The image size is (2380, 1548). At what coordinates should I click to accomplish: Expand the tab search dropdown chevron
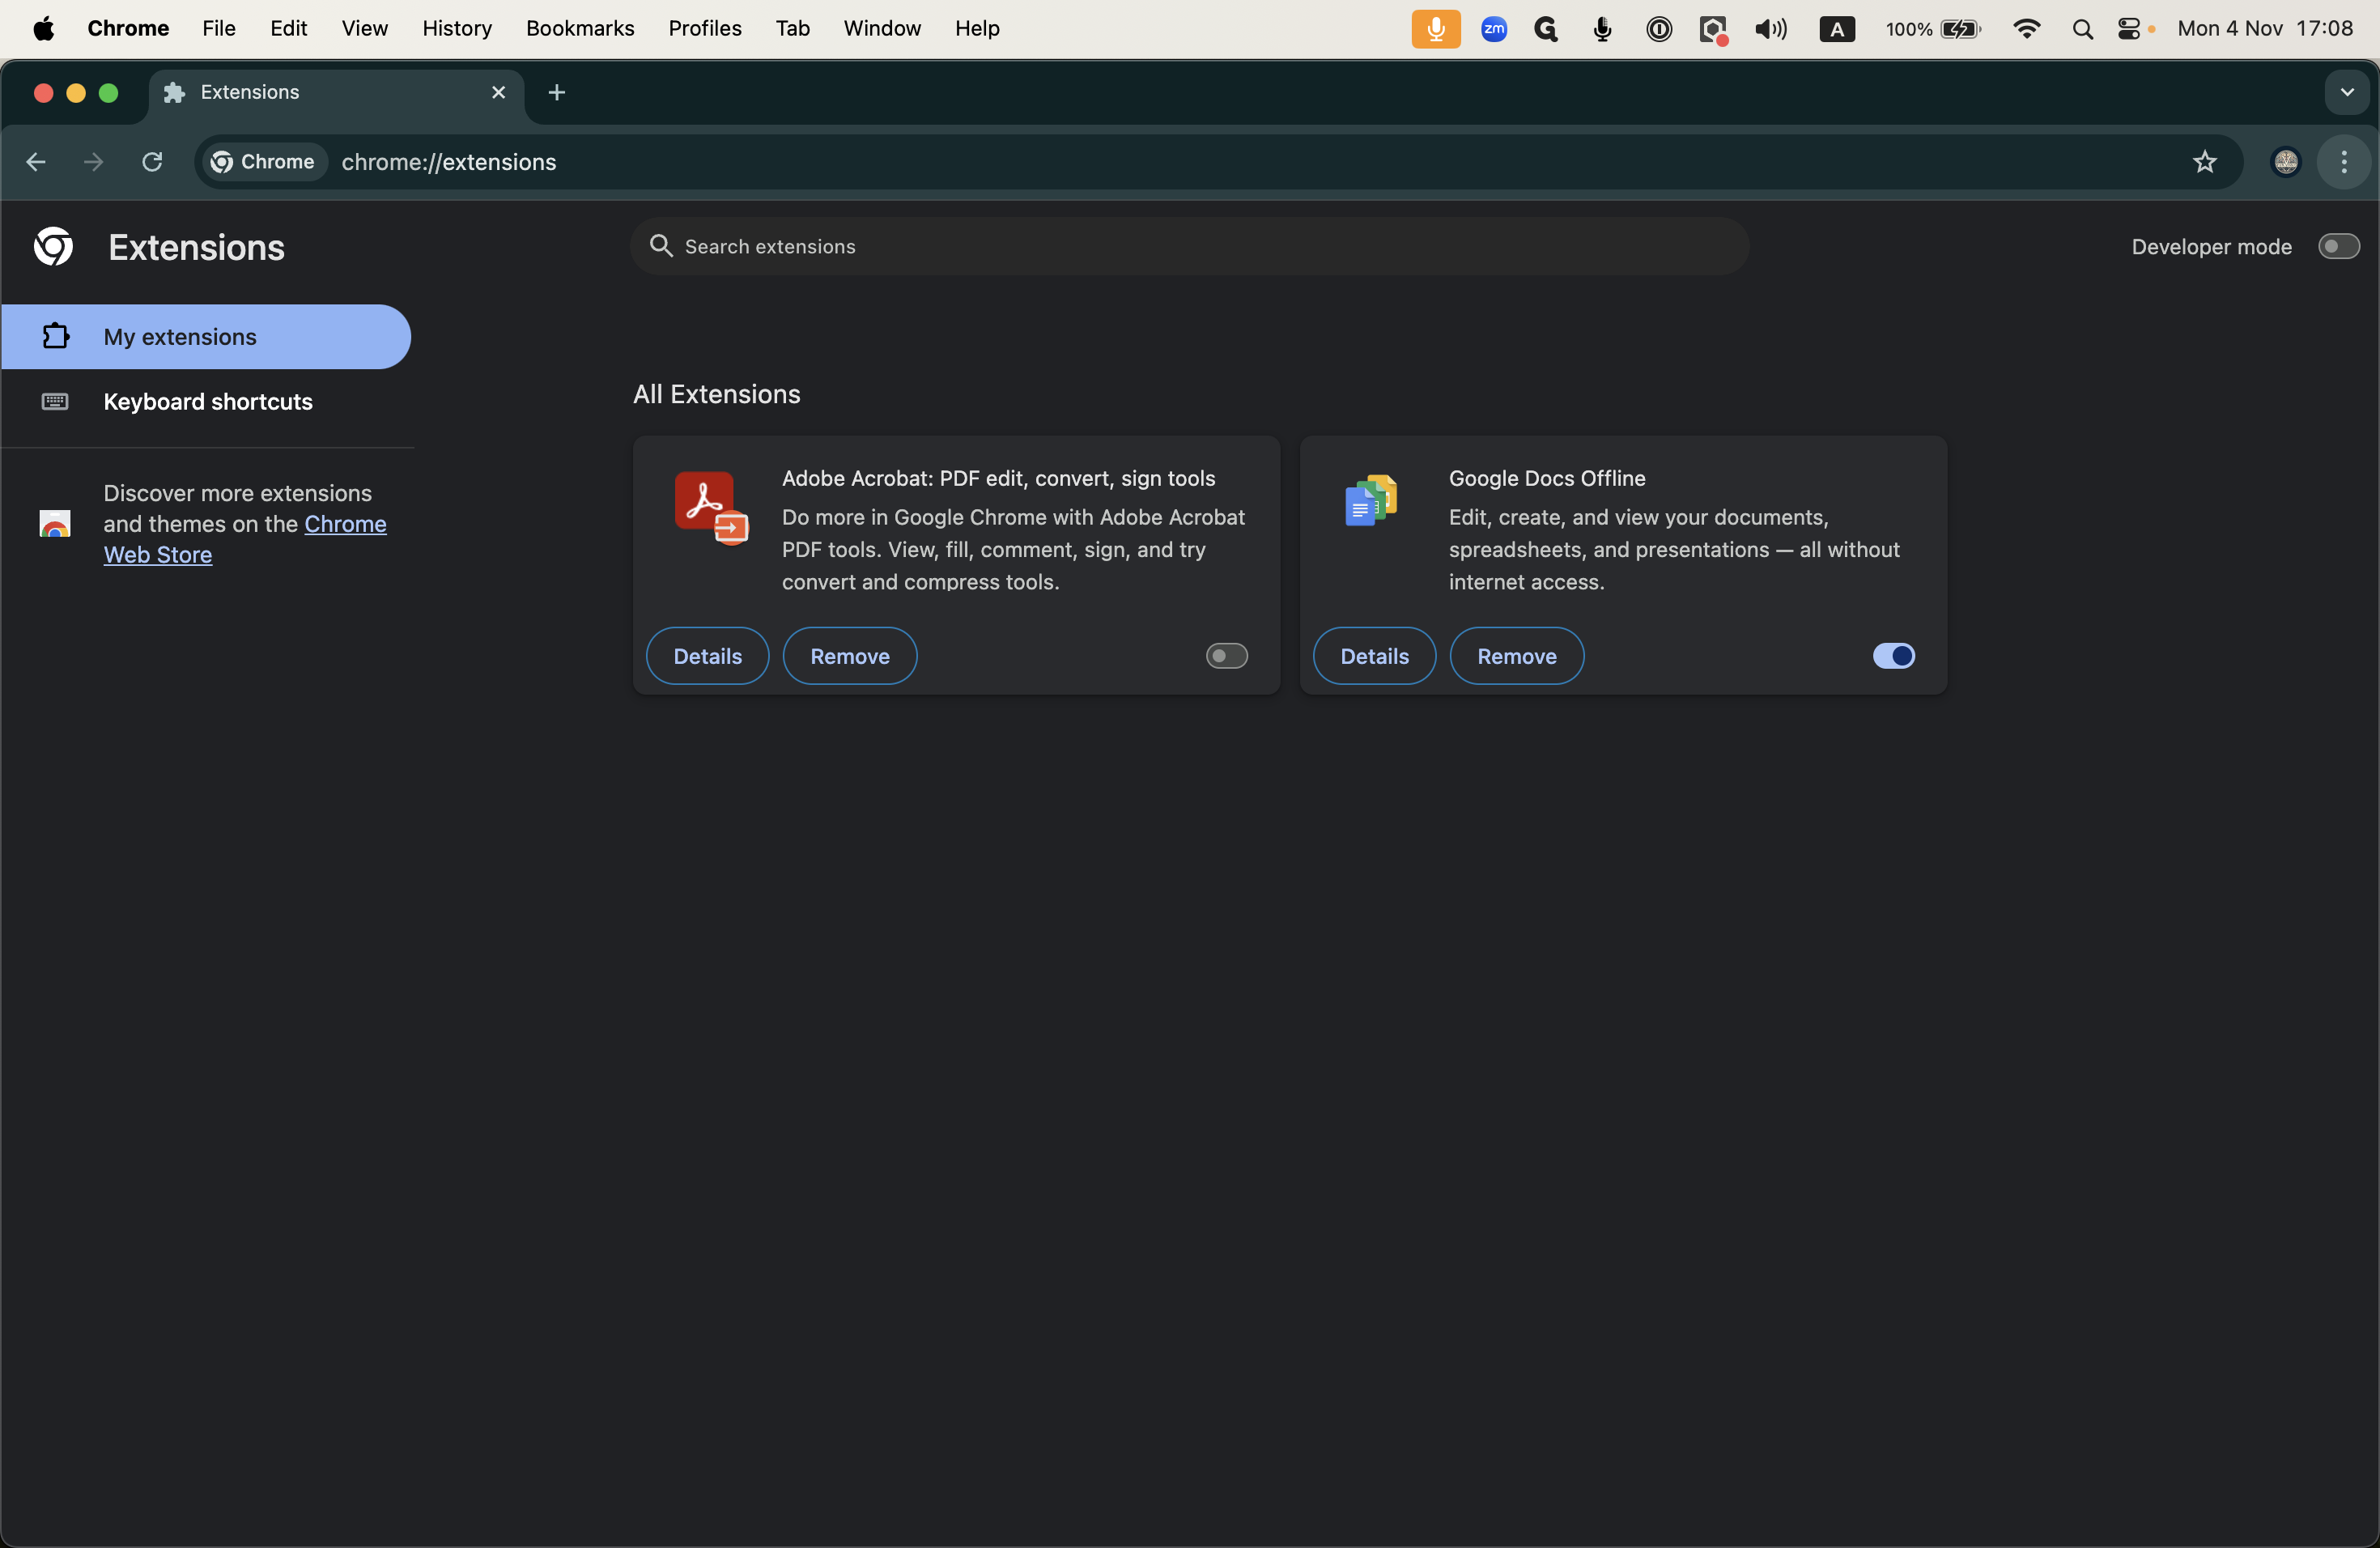[x=2347, y=93]
